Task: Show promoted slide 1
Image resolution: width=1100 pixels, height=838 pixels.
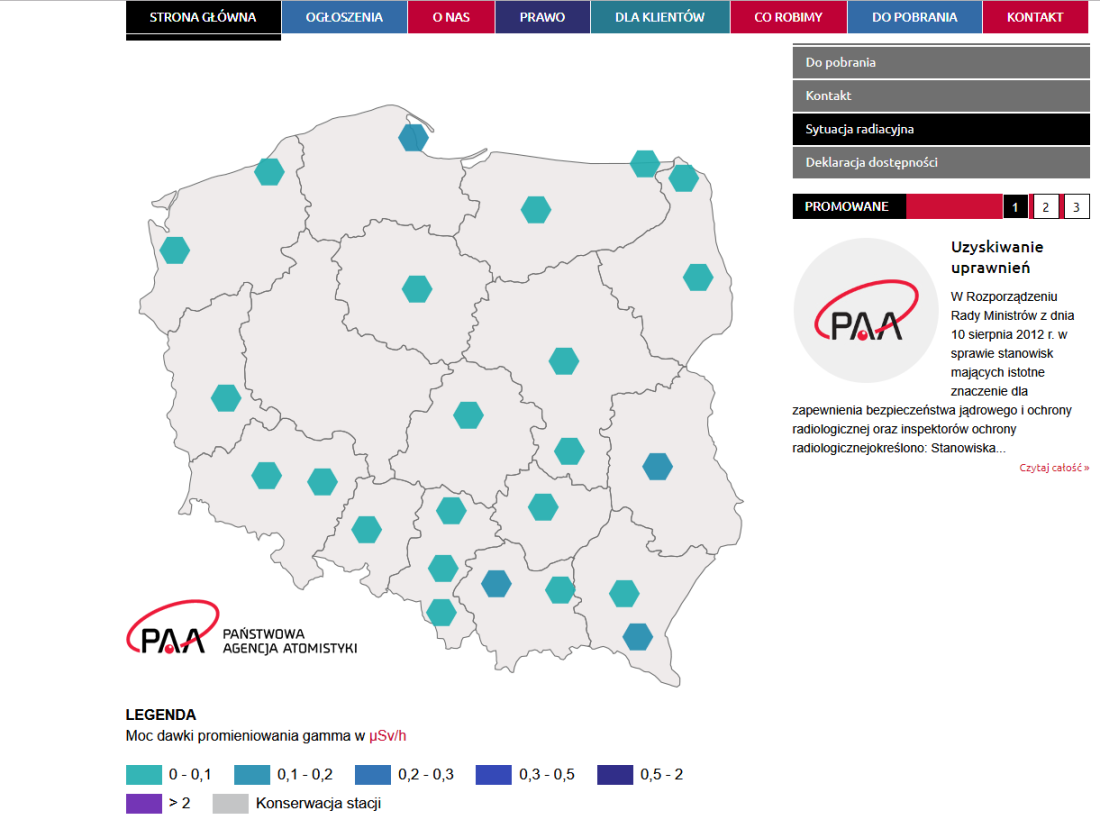Action: pyautogui.click(x=1015, y=207)
